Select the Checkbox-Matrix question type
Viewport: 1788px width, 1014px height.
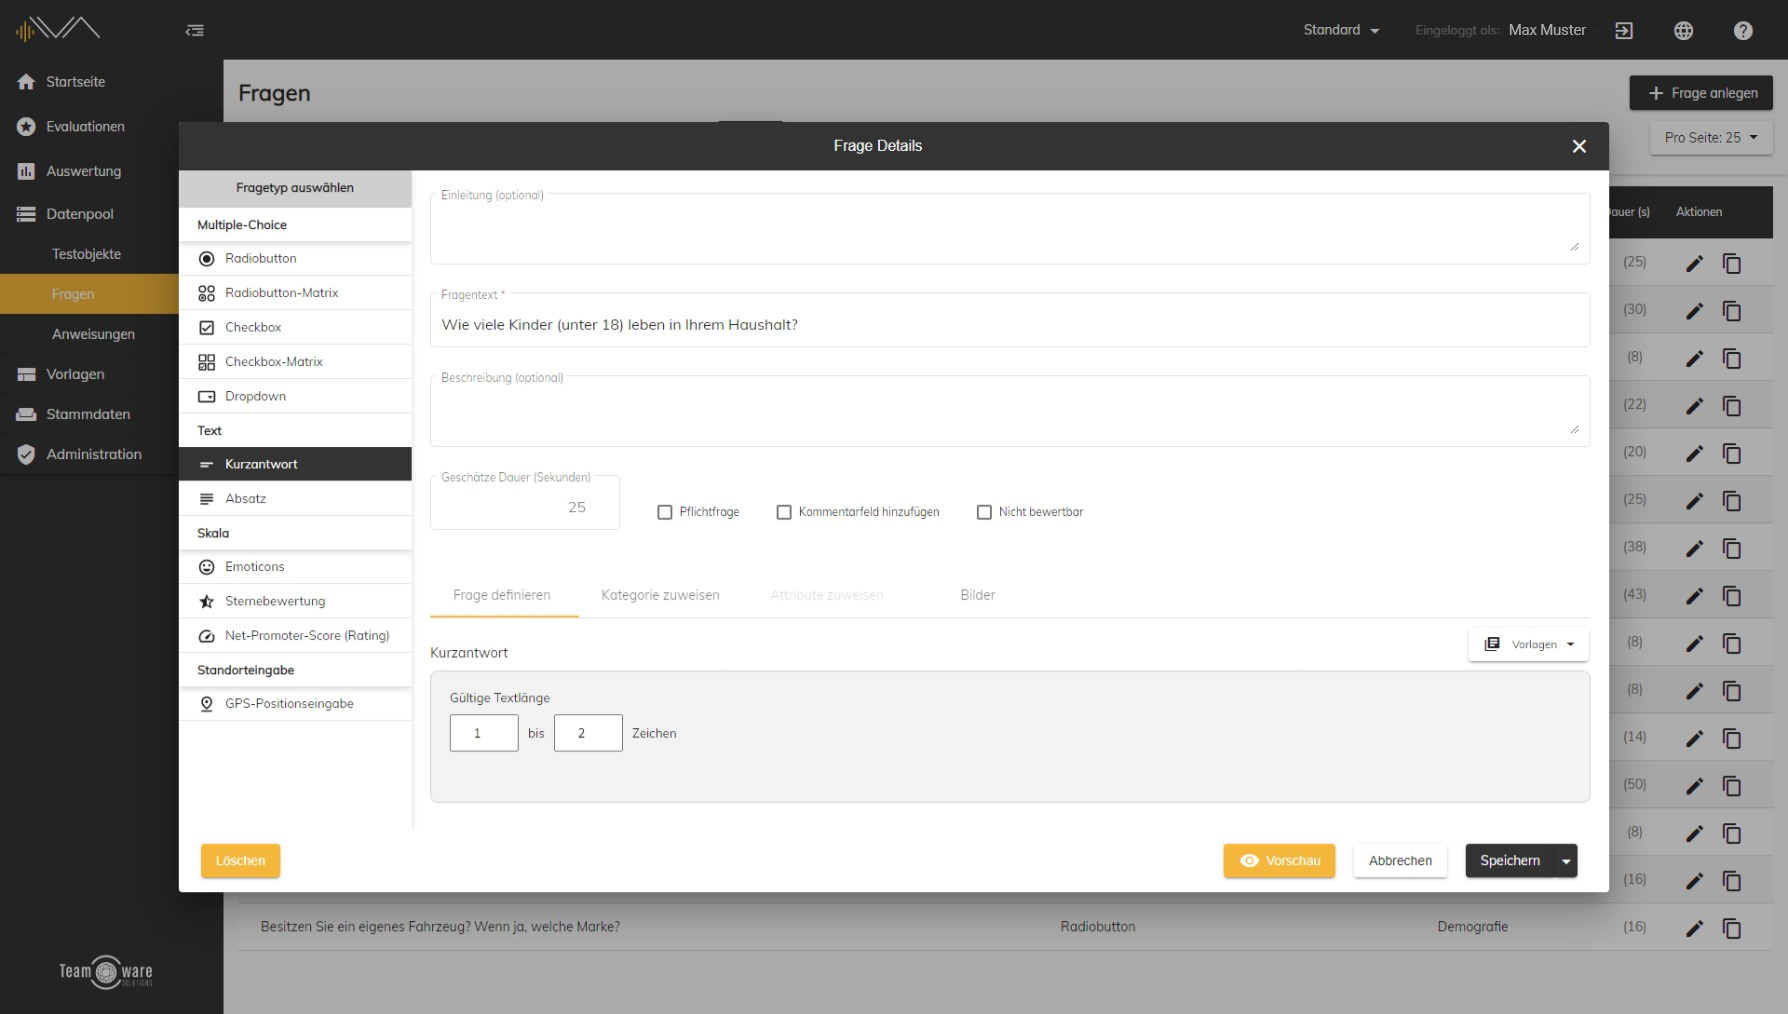pyautogui.click(x=295, y=362)
